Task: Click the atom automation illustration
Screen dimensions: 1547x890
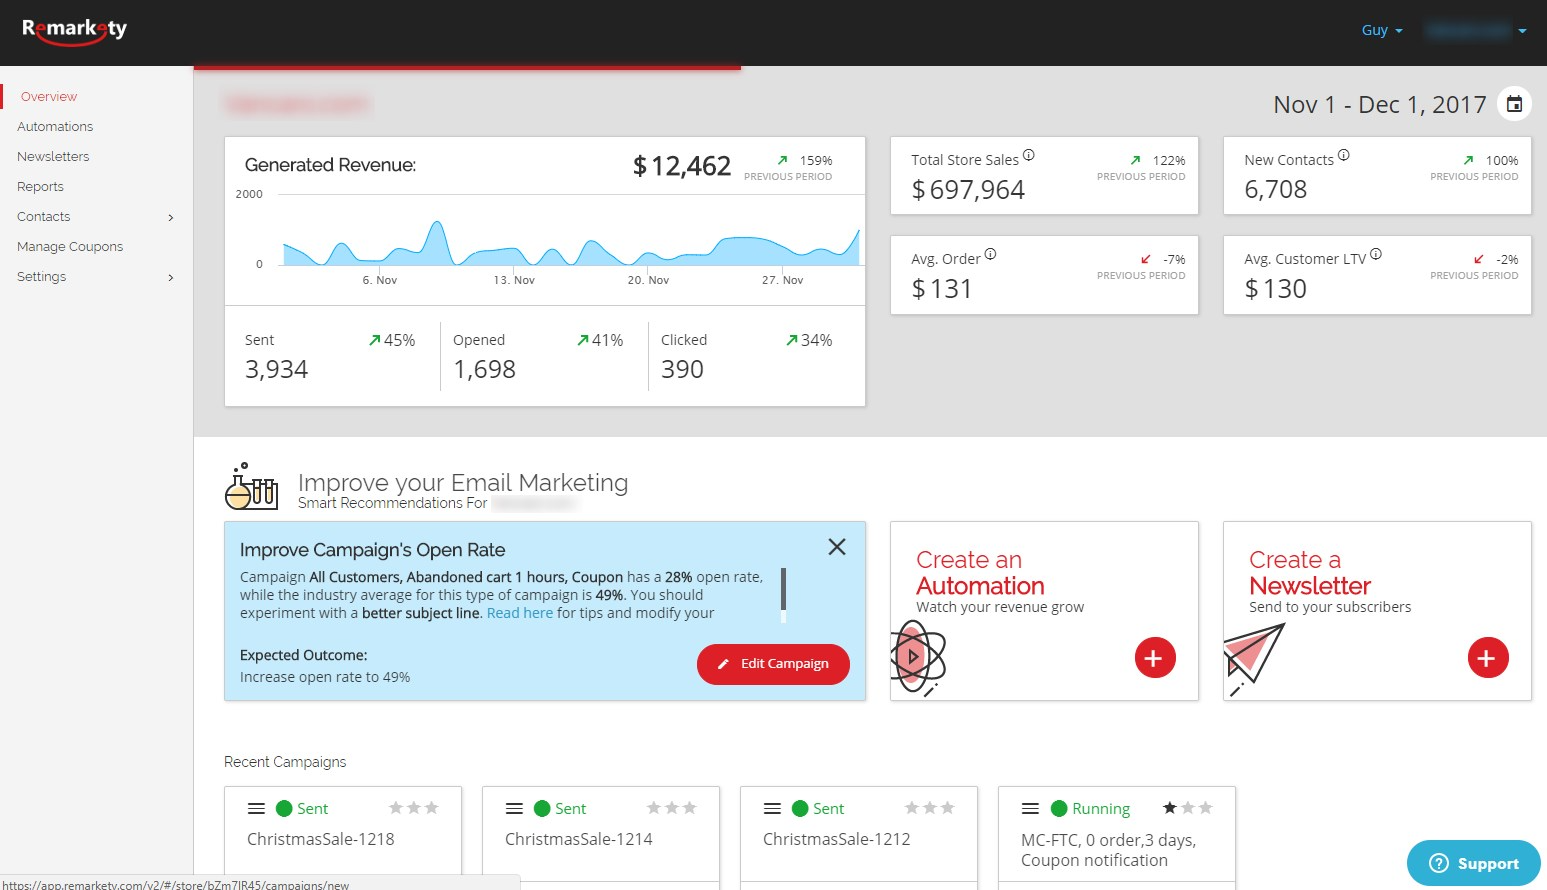Action: (x=916, y=657)
